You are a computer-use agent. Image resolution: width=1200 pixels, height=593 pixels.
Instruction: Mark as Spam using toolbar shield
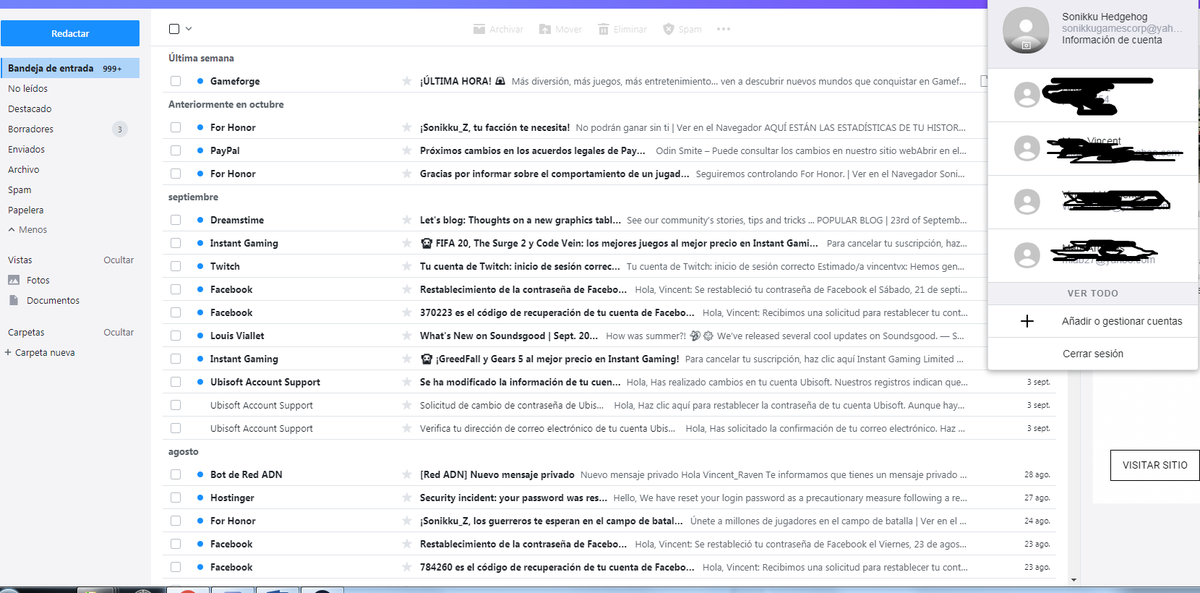682,30
